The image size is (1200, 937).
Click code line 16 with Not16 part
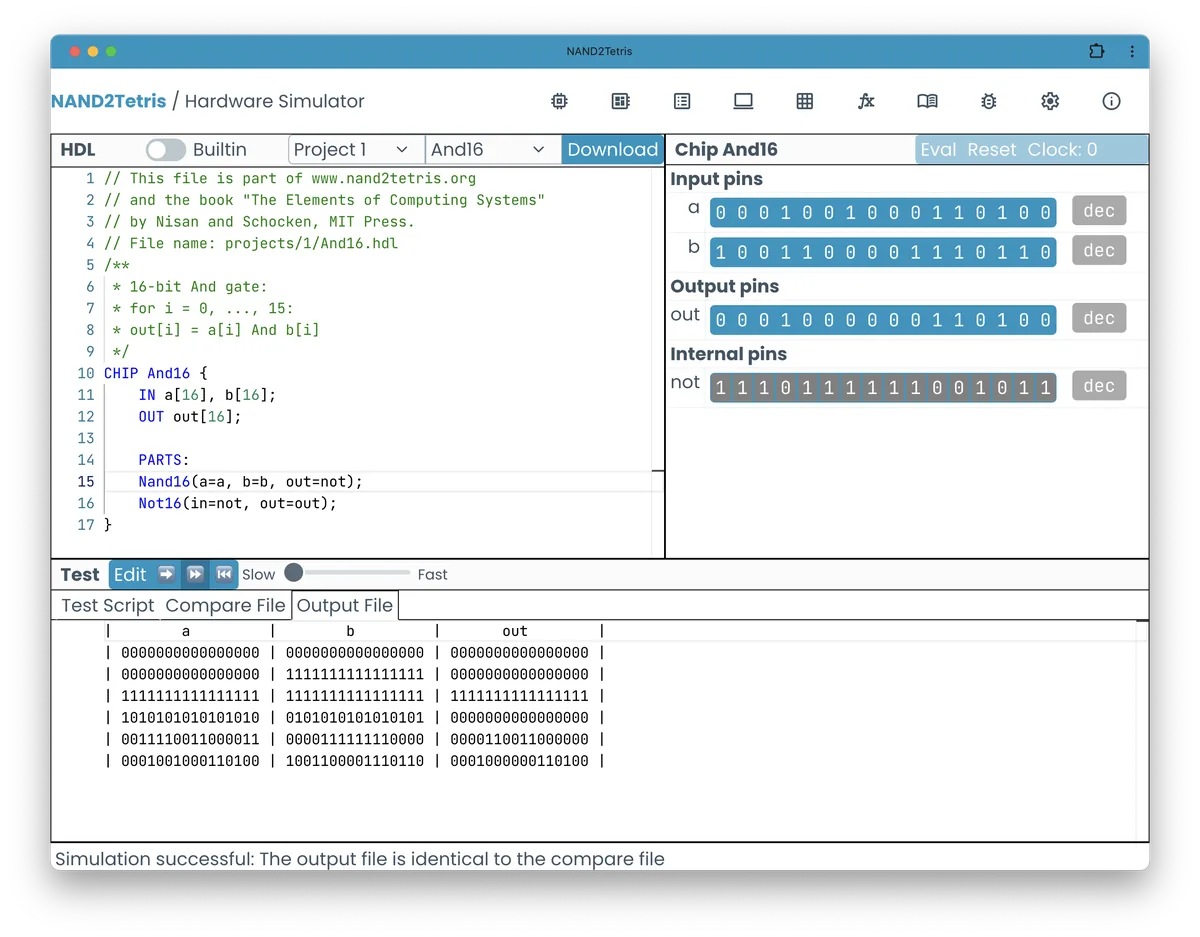[237, 504]
